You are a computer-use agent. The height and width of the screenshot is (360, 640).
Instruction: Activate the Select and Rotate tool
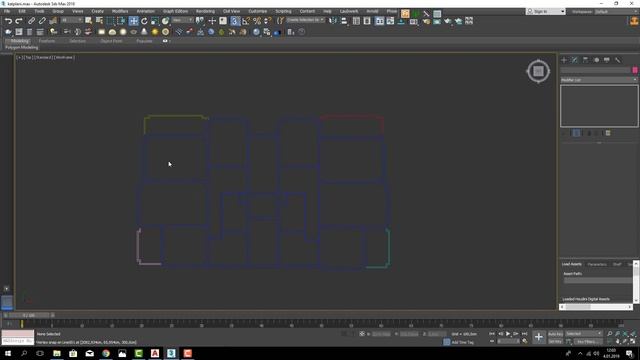click(x=144, y=20)
